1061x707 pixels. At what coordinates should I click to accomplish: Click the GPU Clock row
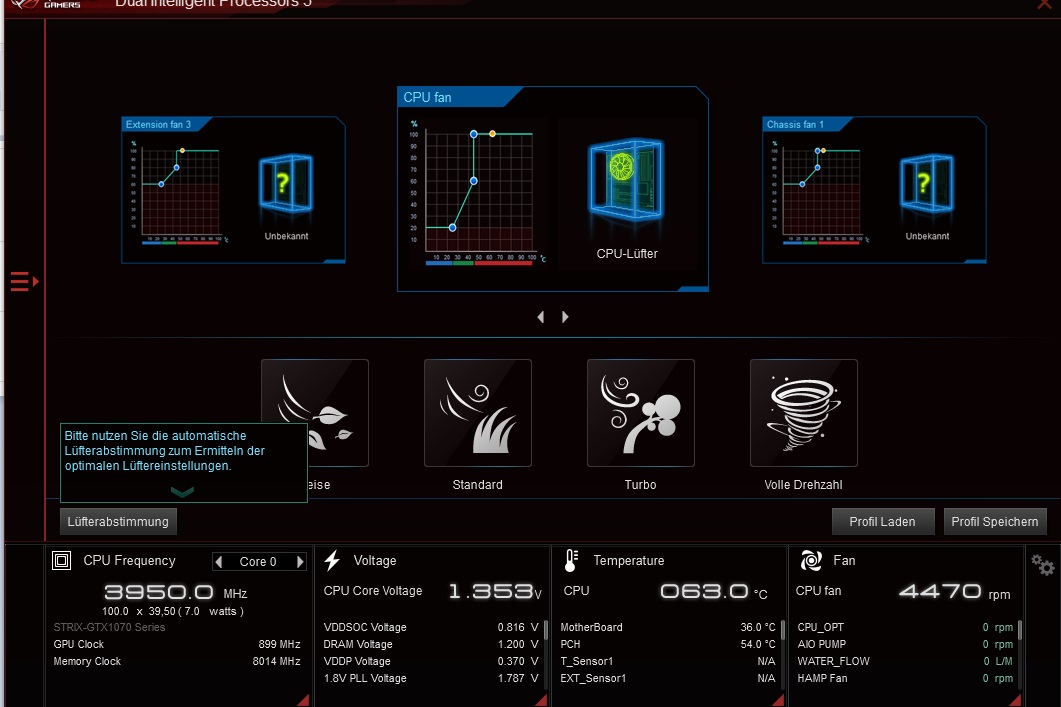coord(177,644)
